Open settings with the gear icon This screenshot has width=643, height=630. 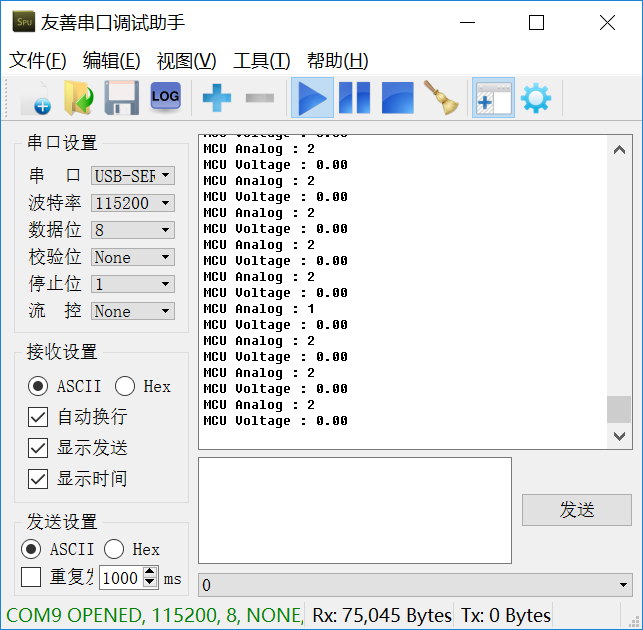(536, 98)
